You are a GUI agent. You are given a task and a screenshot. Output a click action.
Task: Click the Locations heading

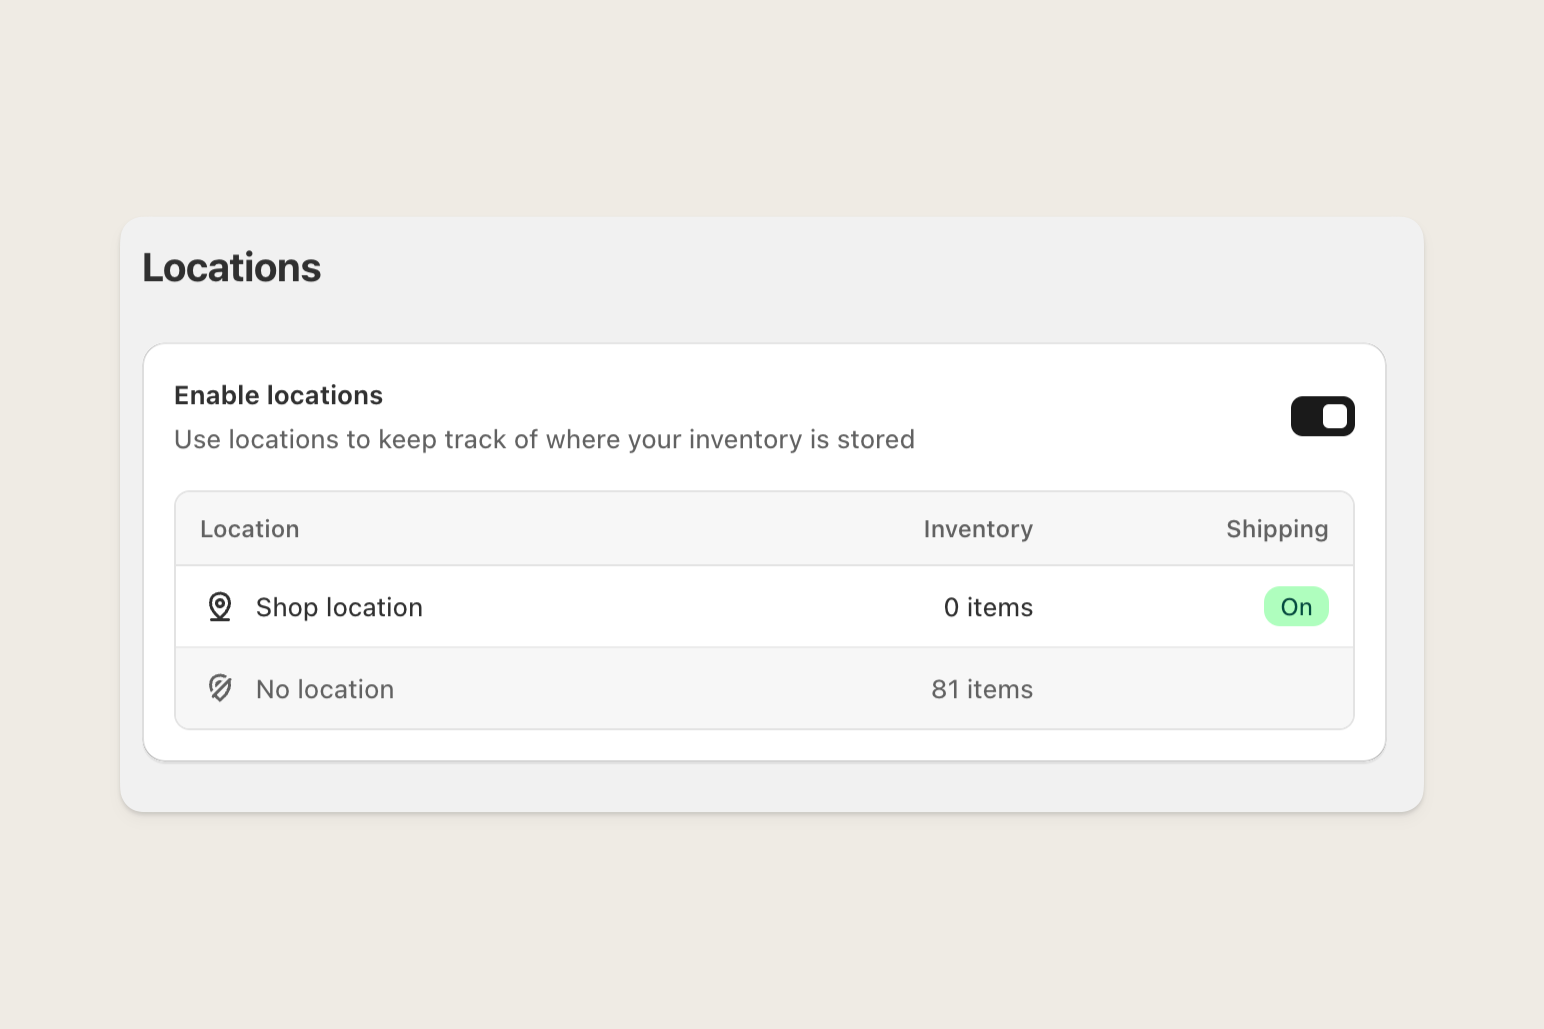(x=231, y=266)
